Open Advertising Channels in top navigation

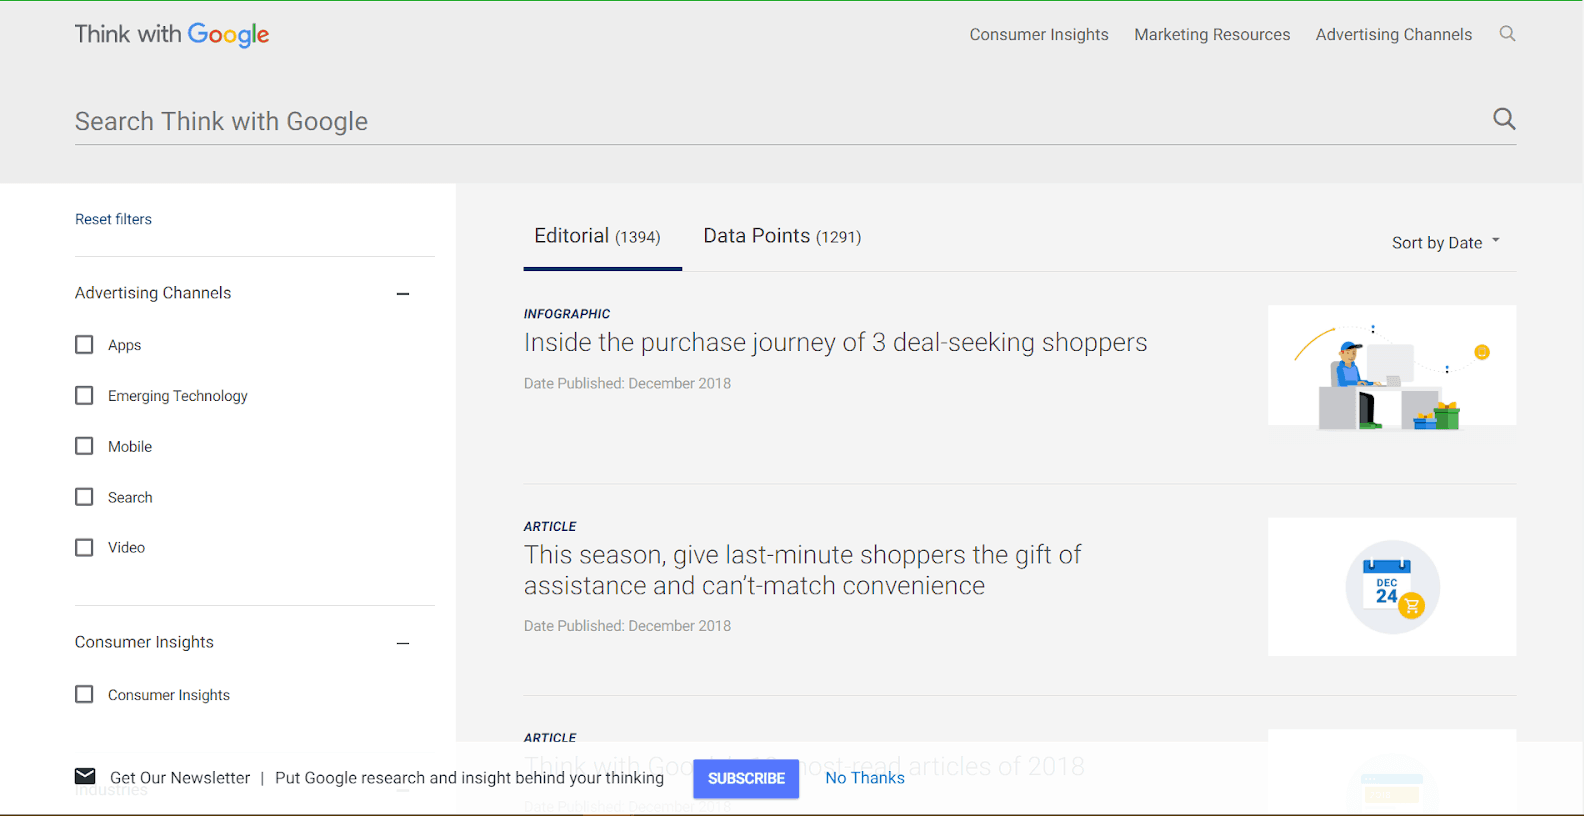1394,34
